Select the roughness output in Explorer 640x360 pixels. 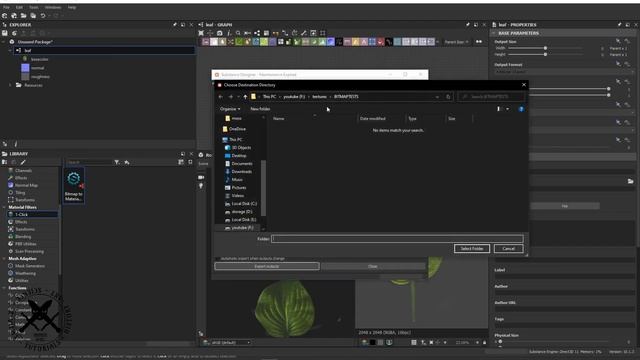pyautogui.click(x=40, y=76)
